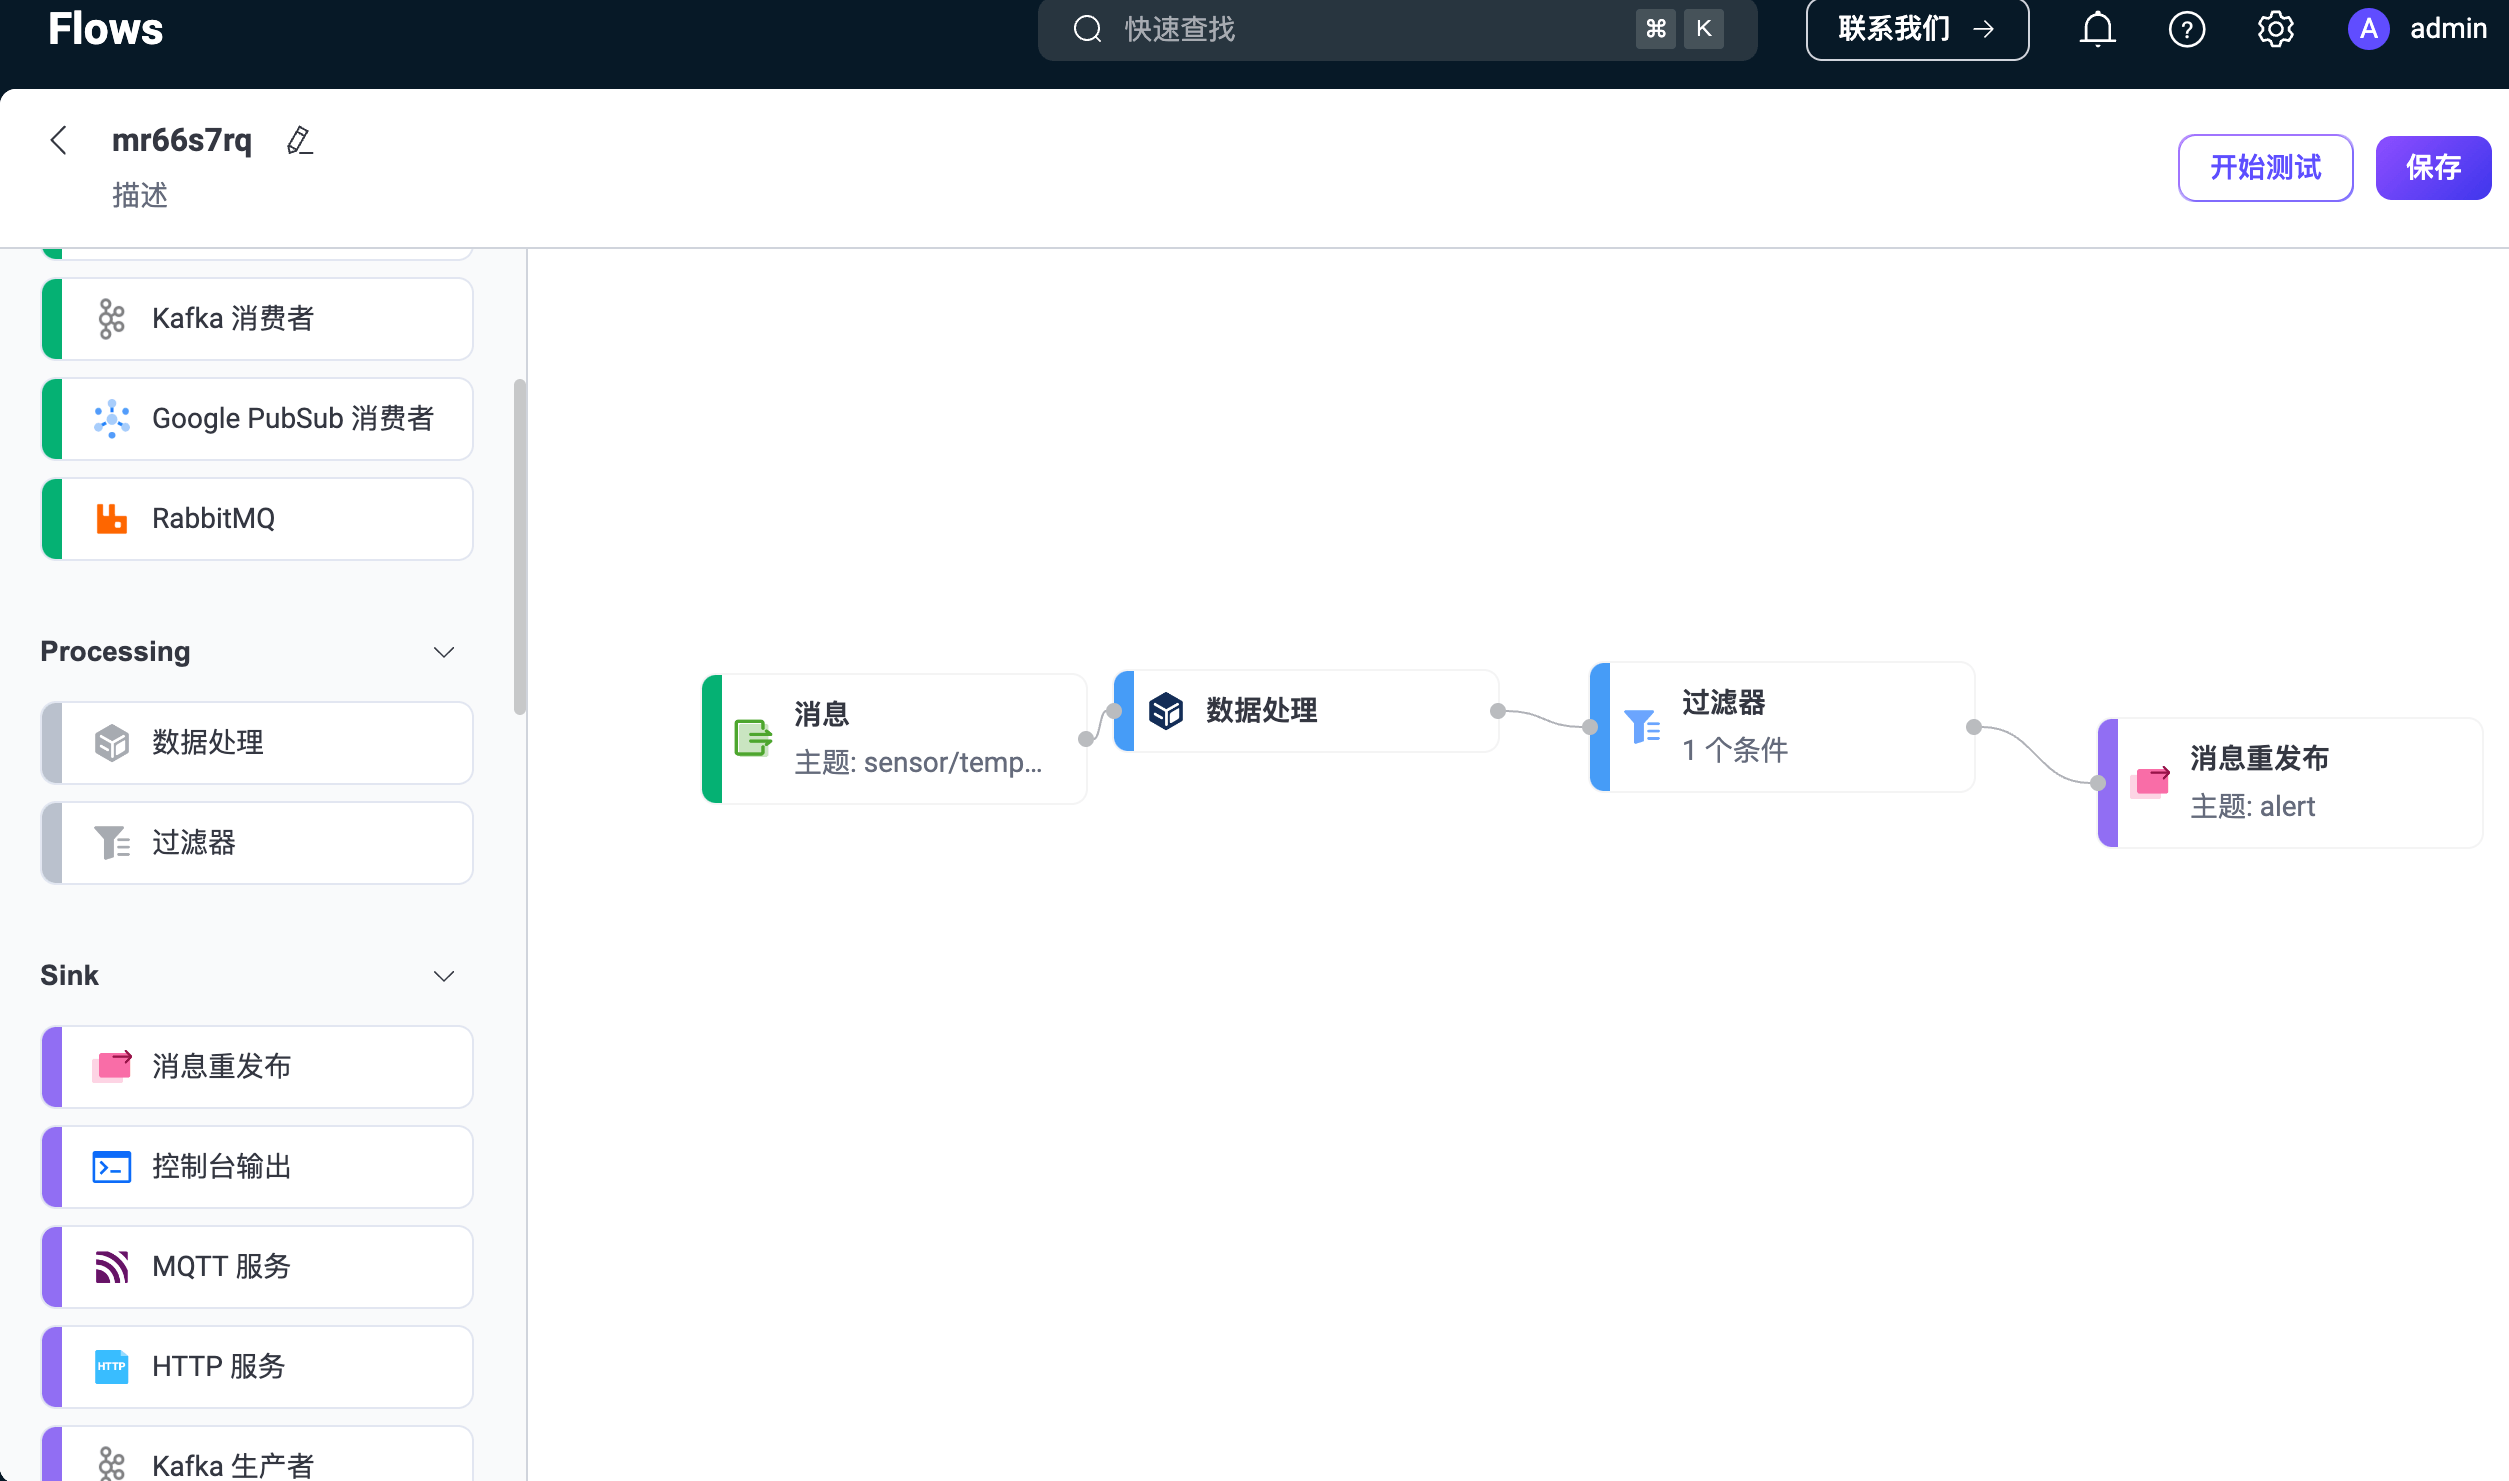Add a 消息重发布 sink node
This screenshot has height=1481, width=2509.
click(x=256, y=1066)
